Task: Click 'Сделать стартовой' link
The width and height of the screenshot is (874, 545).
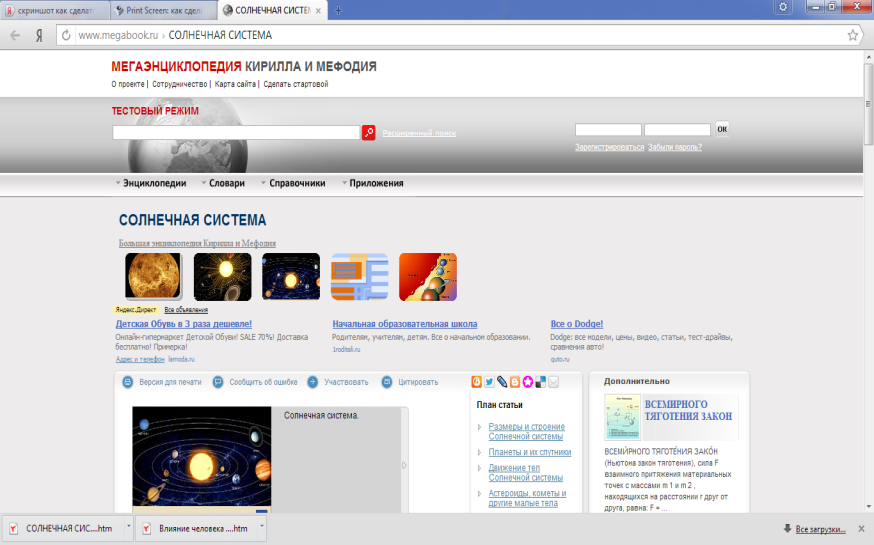Action: [x=295, y=84]
